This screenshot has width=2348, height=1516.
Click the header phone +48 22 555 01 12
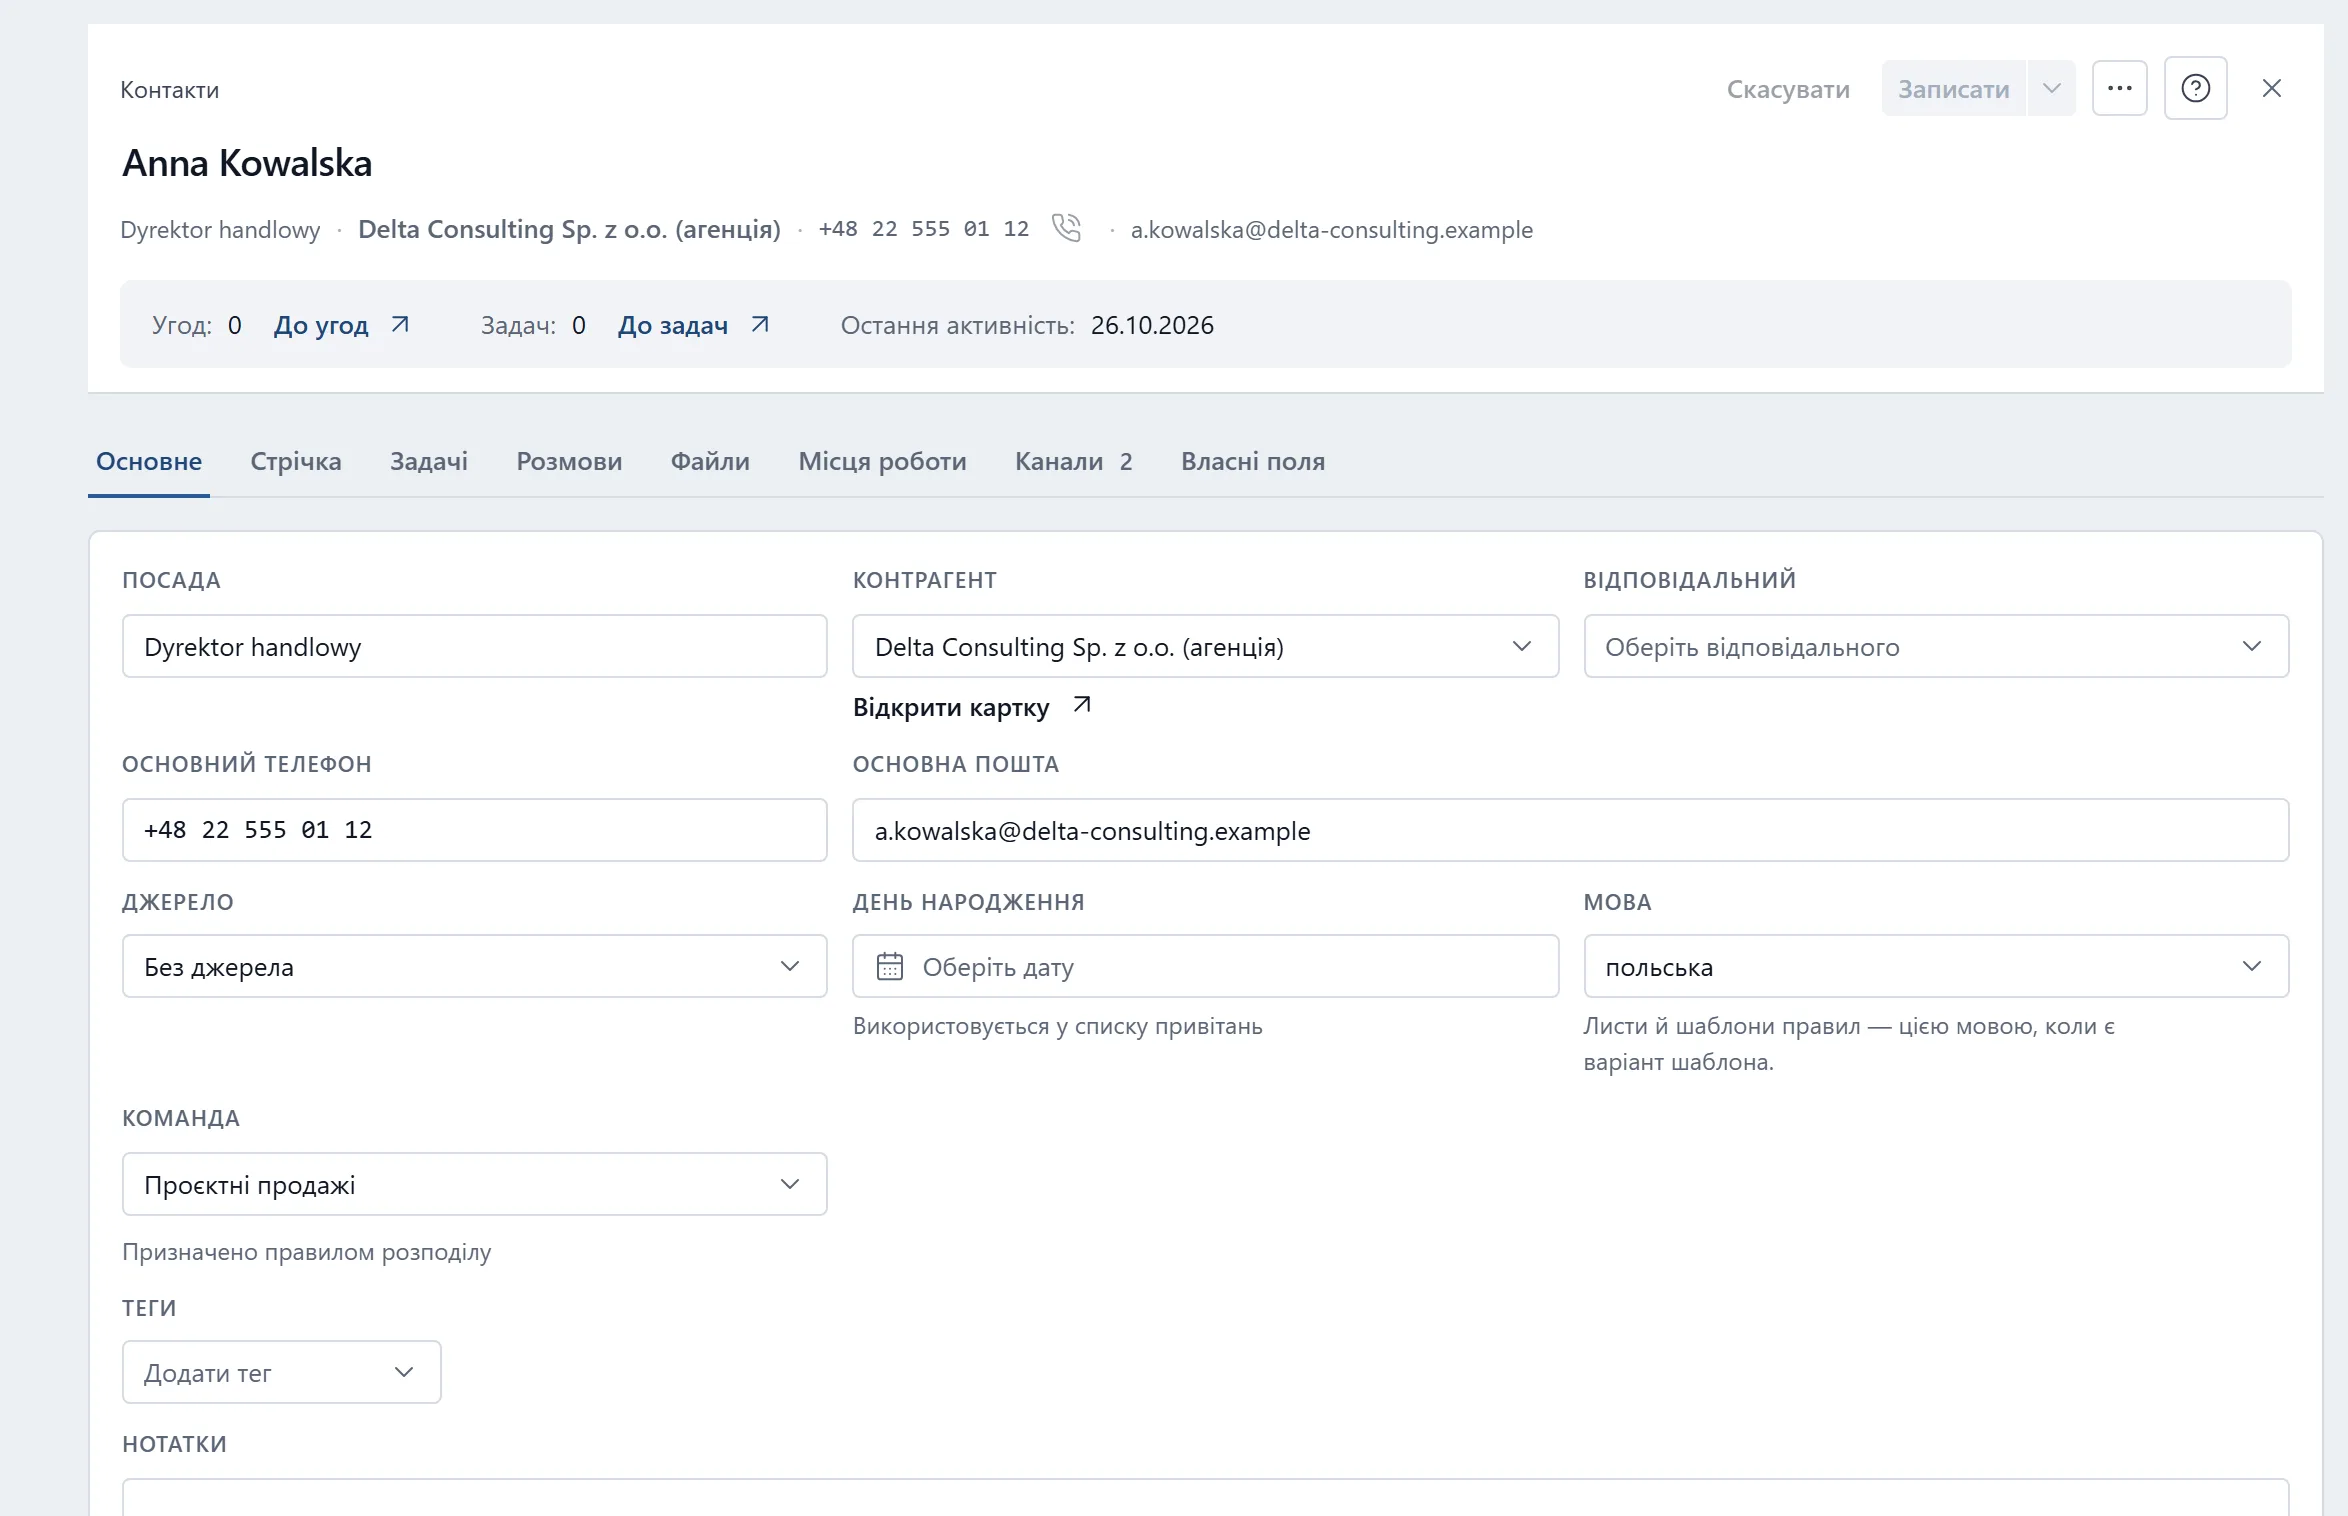[x=923, y=229]
